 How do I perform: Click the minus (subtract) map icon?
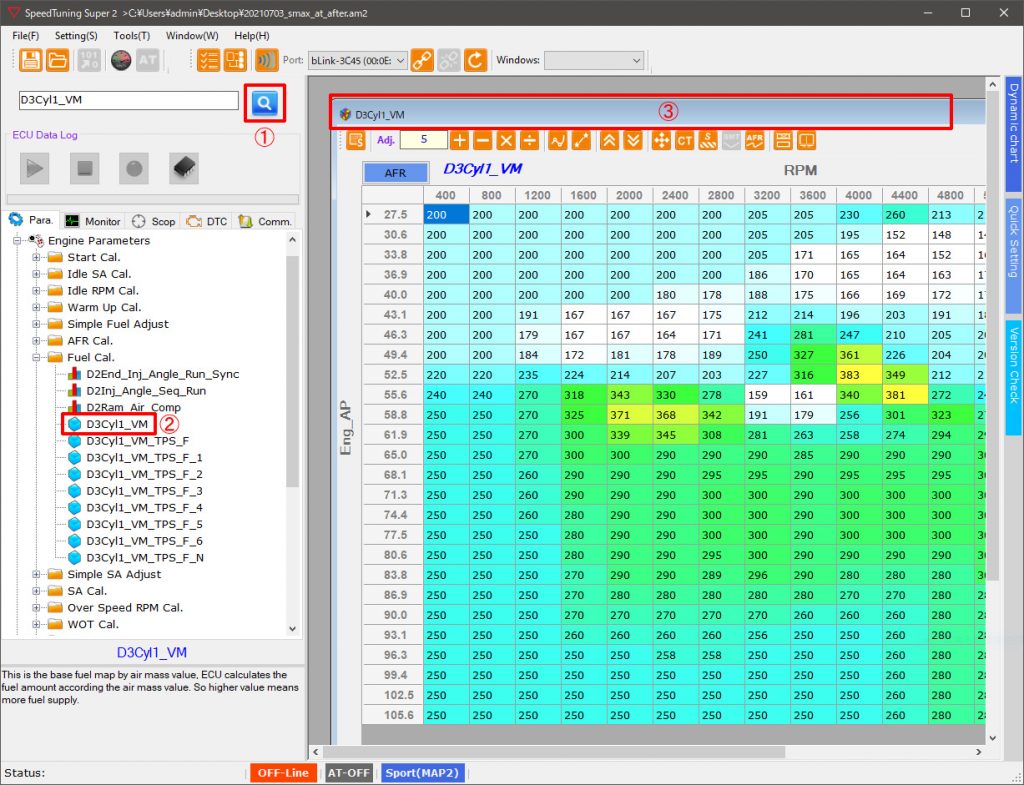coord(483,140)
